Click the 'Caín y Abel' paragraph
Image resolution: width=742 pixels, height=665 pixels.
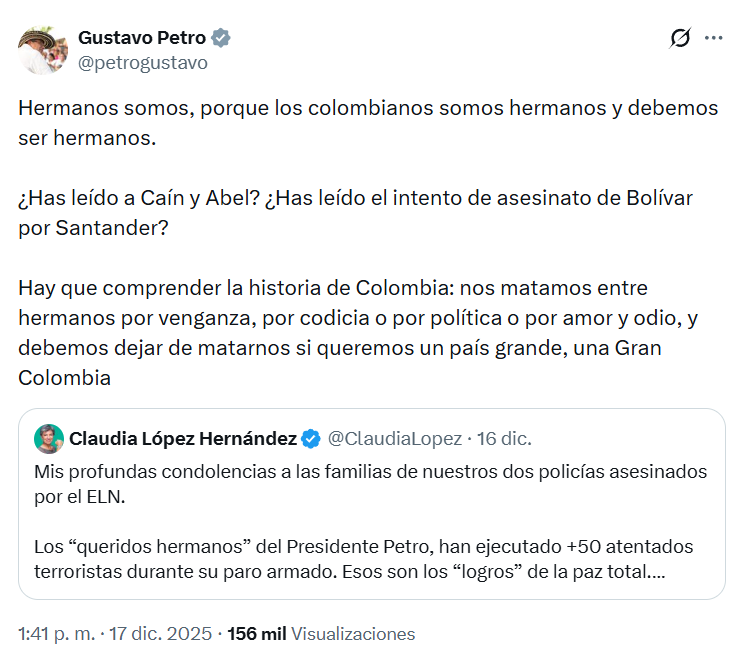pyautogui.click(x=355, y=211)
